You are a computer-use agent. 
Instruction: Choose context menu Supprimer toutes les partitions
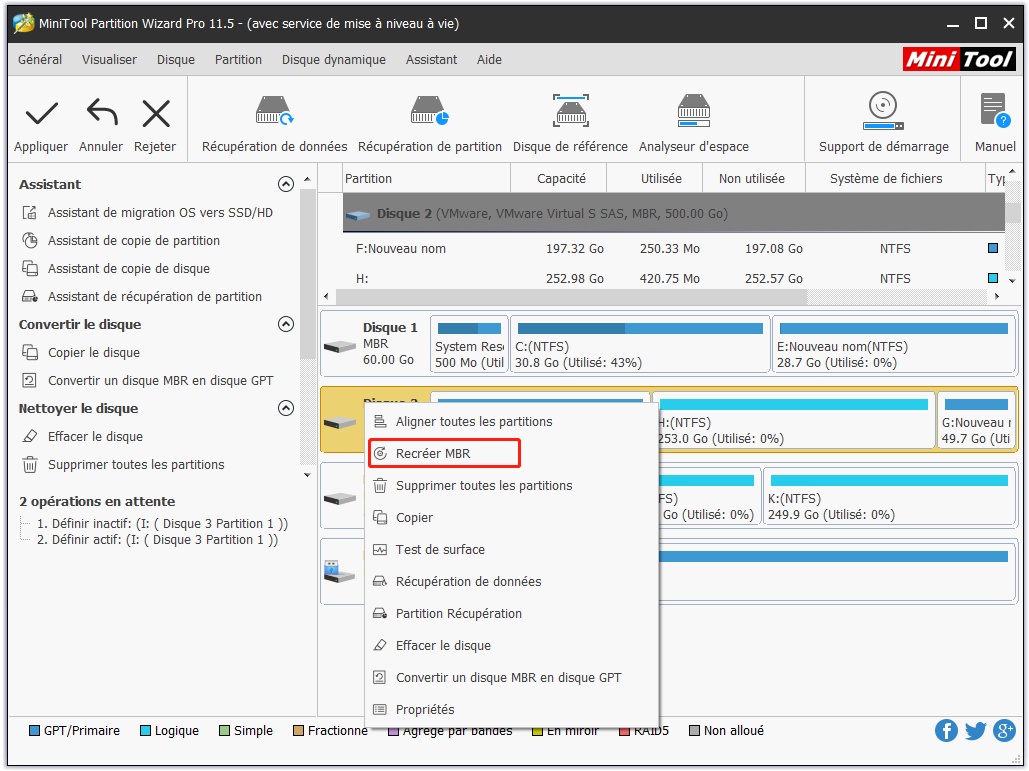tap(512, 486)
